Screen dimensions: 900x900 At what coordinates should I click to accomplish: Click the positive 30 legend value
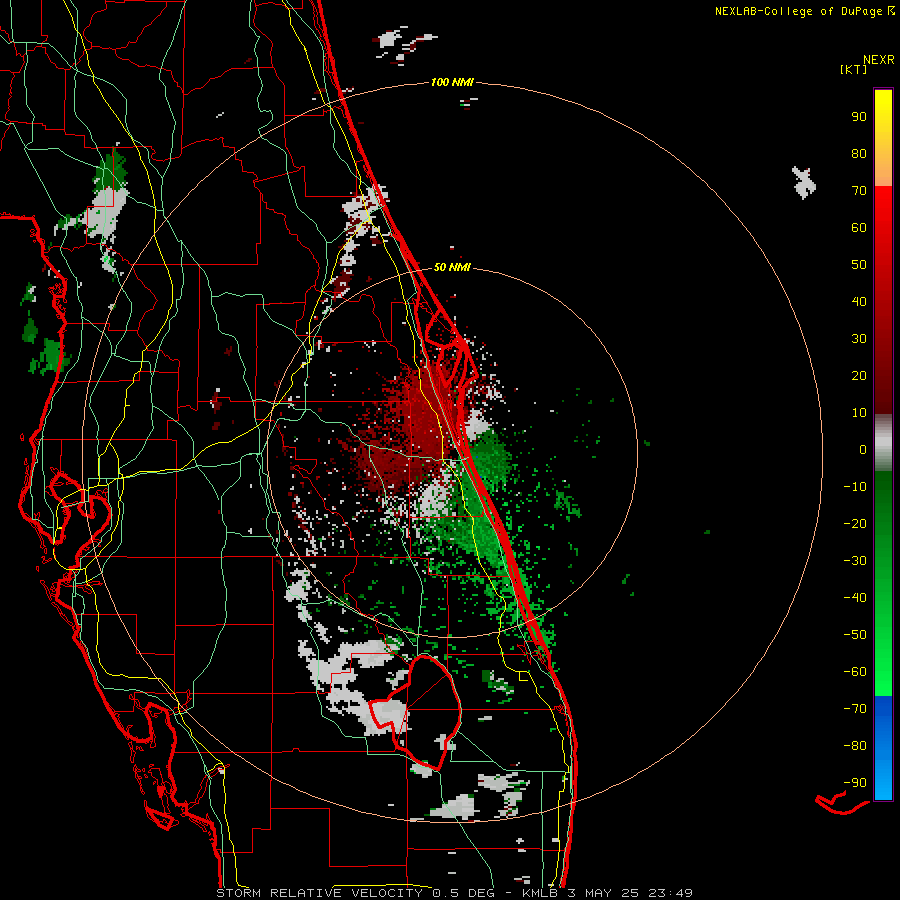[859, 339]
